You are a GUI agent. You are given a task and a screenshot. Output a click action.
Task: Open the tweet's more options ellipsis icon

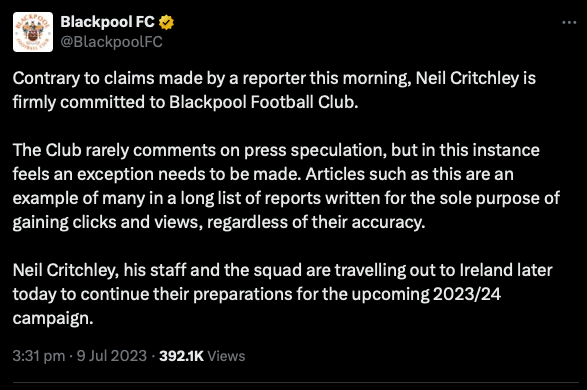coord(569,22)
